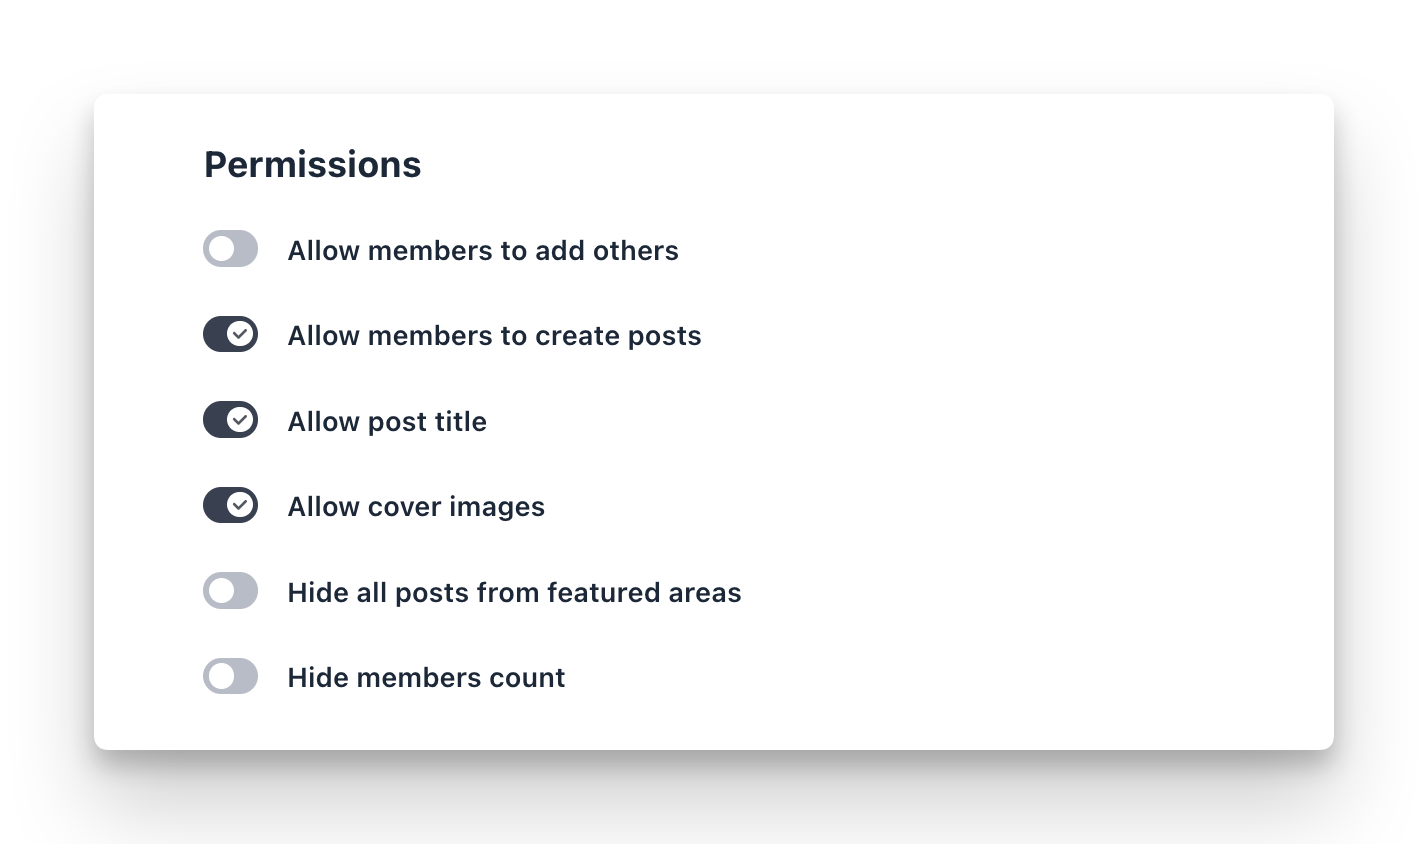Disable the 'Allow members to add others' toggle

230,248
